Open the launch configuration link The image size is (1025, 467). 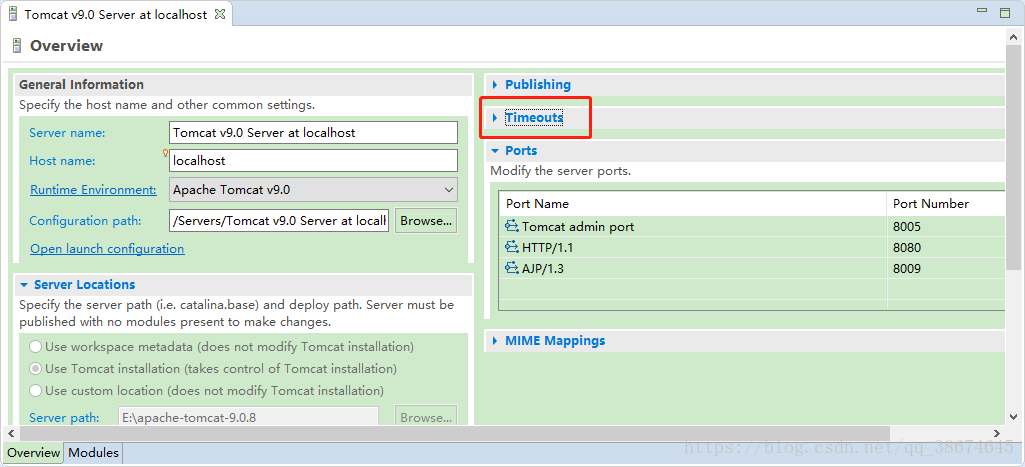(x=107, y=249)
